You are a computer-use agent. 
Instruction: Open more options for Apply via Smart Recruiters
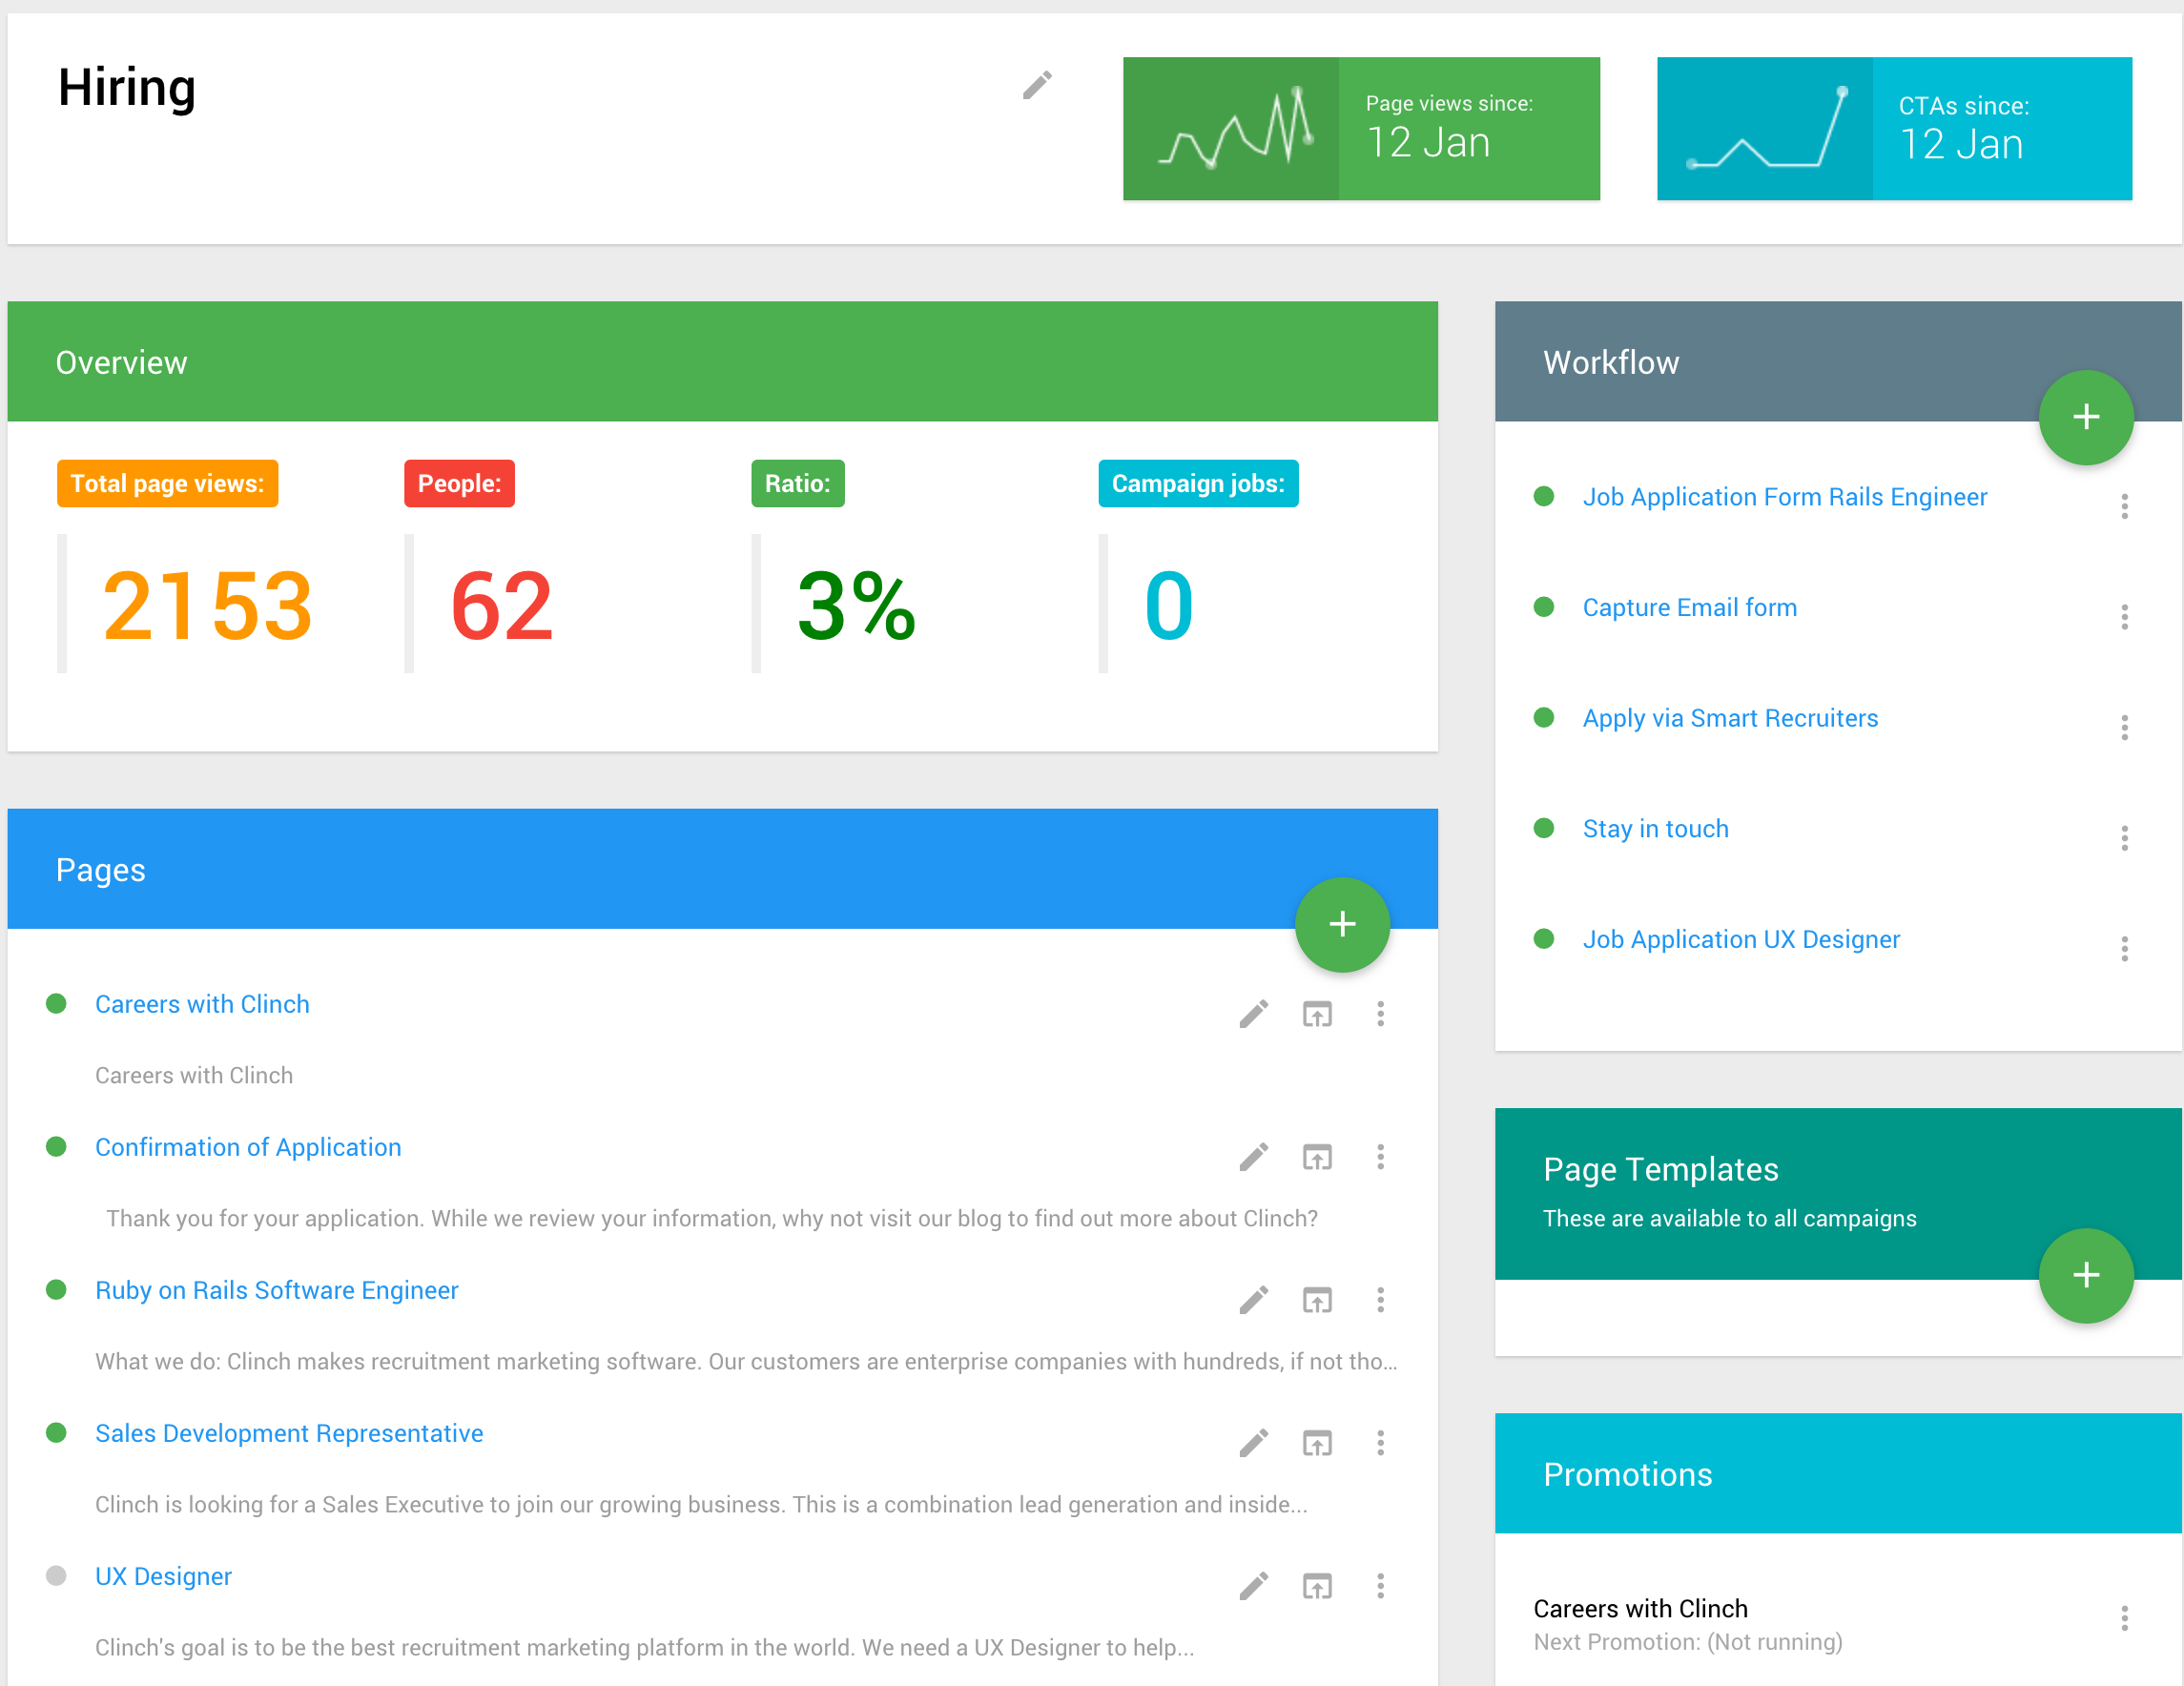(2124, 727)
